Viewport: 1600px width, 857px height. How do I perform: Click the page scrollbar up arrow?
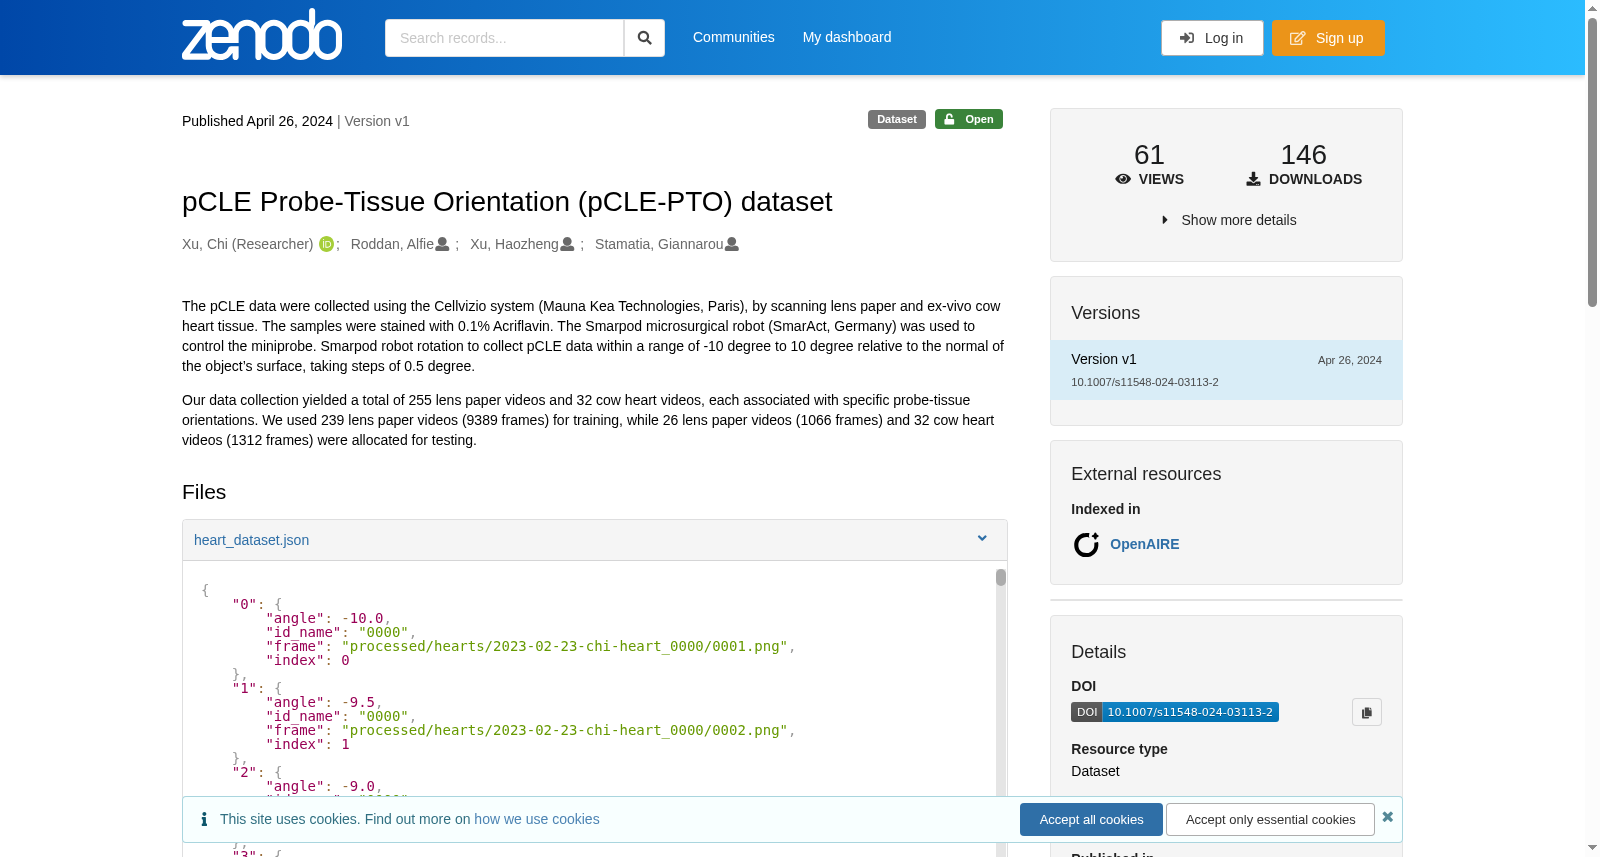coord(1592,7)
